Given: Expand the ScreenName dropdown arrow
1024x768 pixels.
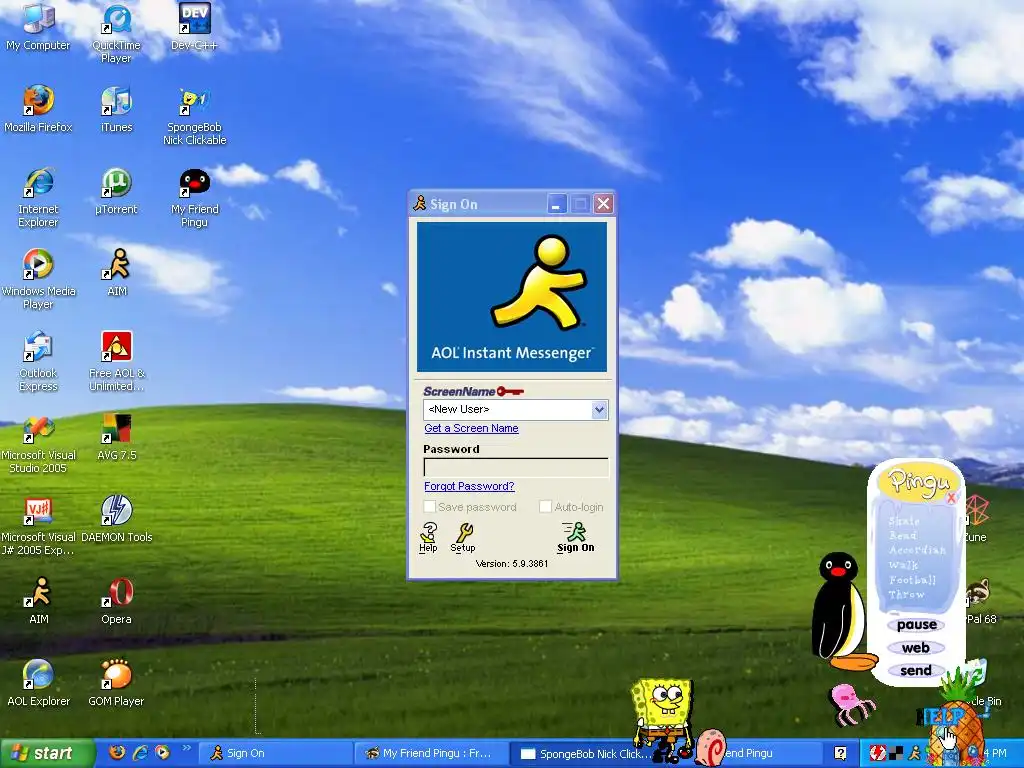Looking at the screenshot, I should click(x=599, y=409).
